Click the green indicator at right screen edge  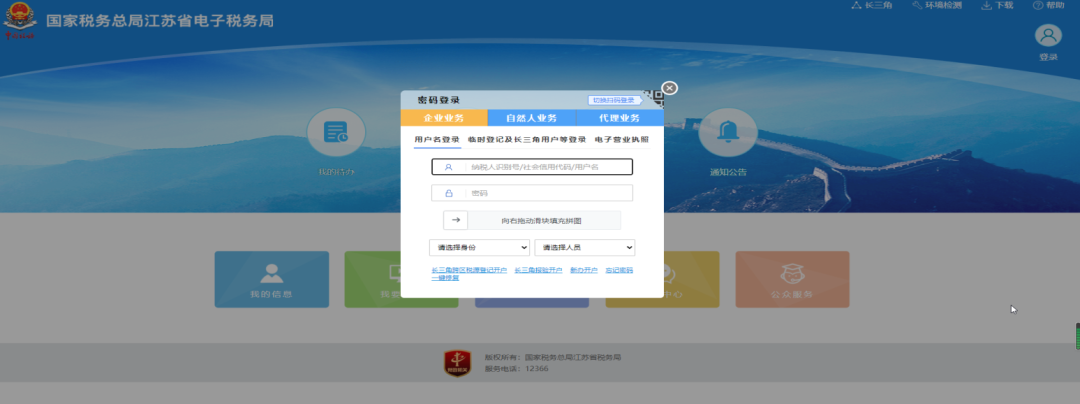pos(1077,337)
